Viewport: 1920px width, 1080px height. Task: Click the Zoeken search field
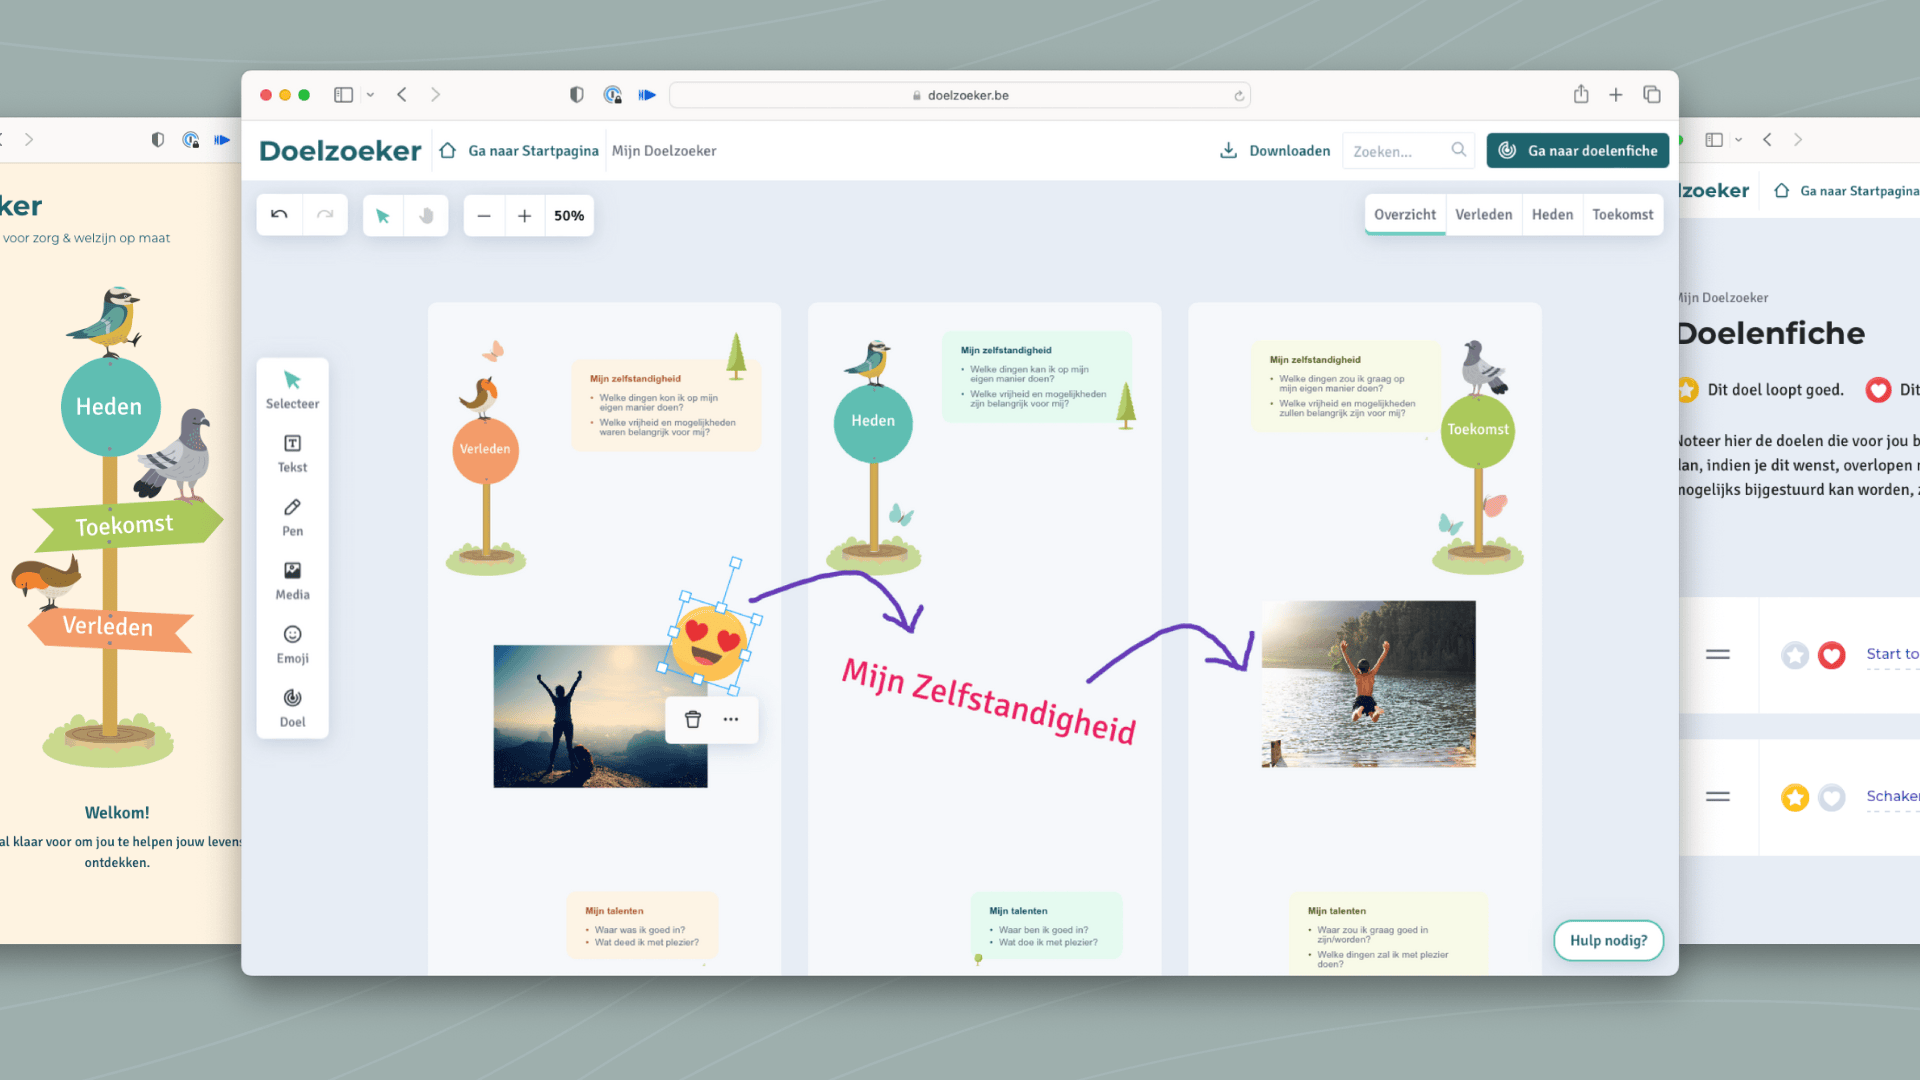coord(1397,151)
